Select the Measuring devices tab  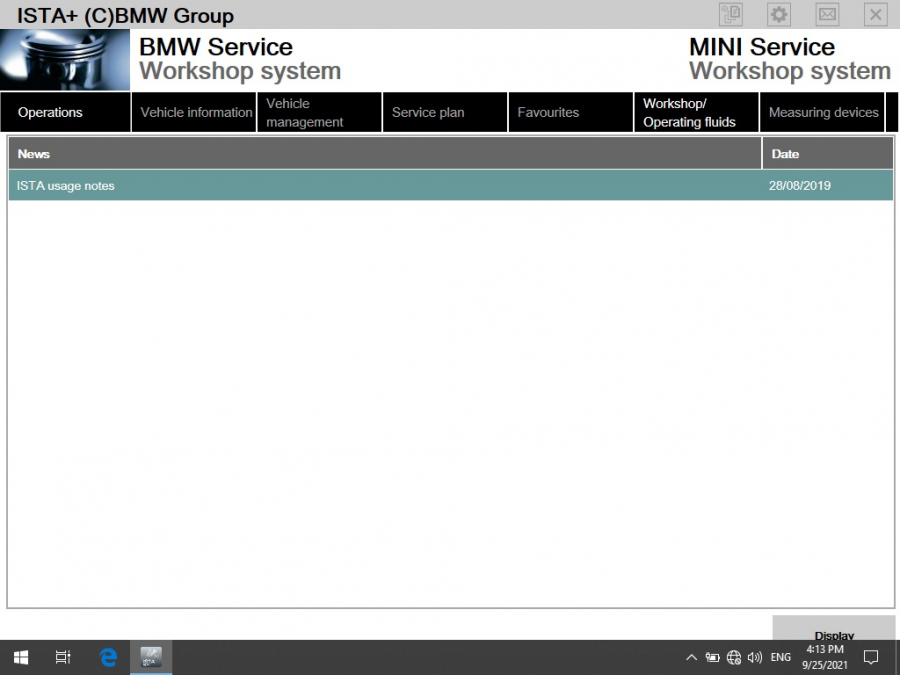click(822, 112)
